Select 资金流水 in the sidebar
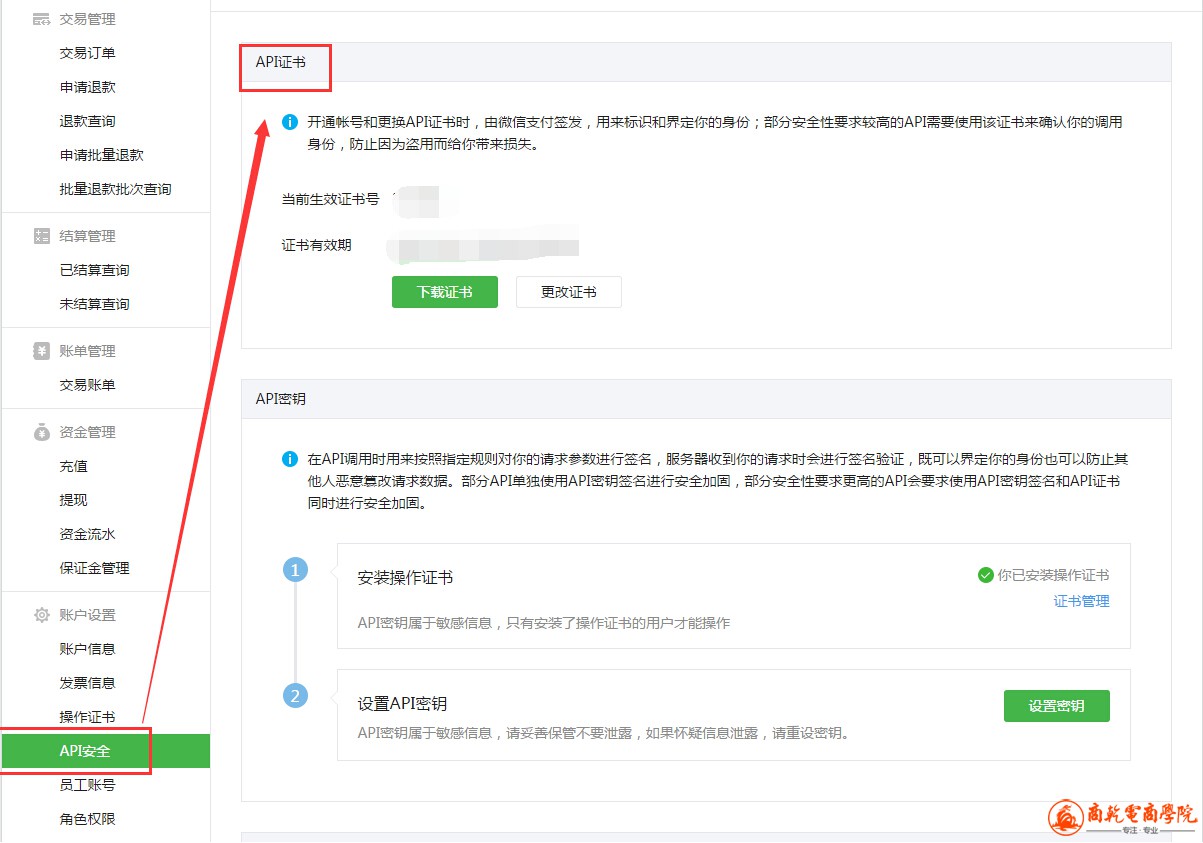This screenshot has height=843, width=1203. click(x=87, y=534)
